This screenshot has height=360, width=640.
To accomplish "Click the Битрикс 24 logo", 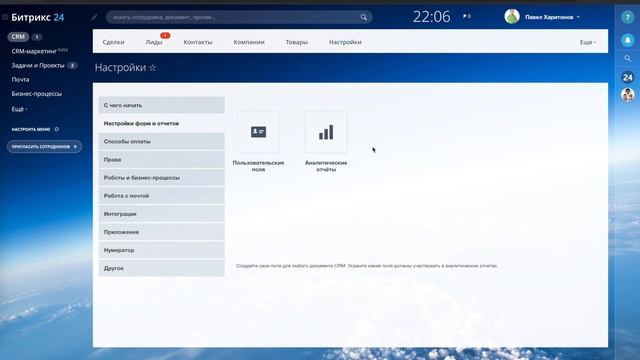I will point(38,17).
